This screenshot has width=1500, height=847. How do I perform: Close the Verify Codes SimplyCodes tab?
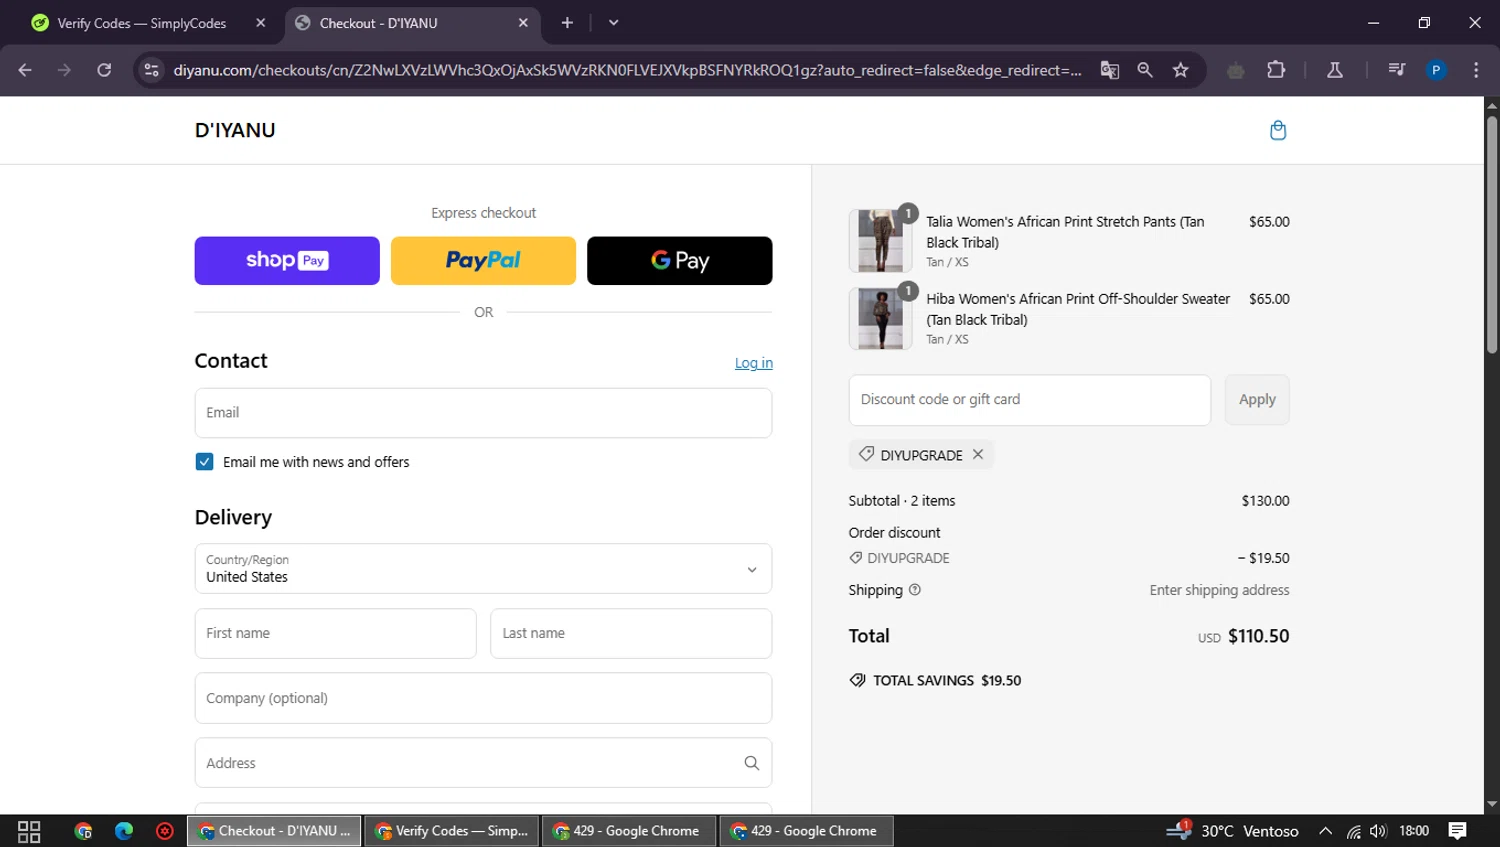(x=261, y=23)
